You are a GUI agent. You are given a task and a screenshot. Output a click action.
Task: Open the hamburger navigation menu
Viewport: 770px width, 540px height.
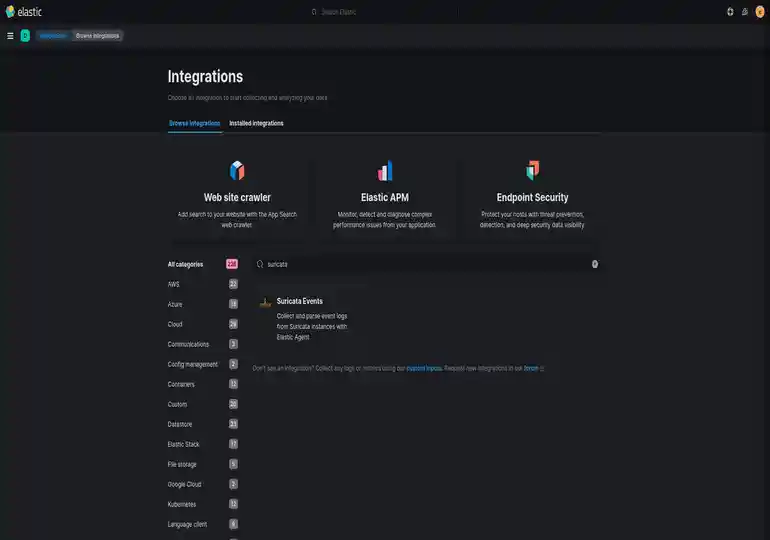(10, 36)
